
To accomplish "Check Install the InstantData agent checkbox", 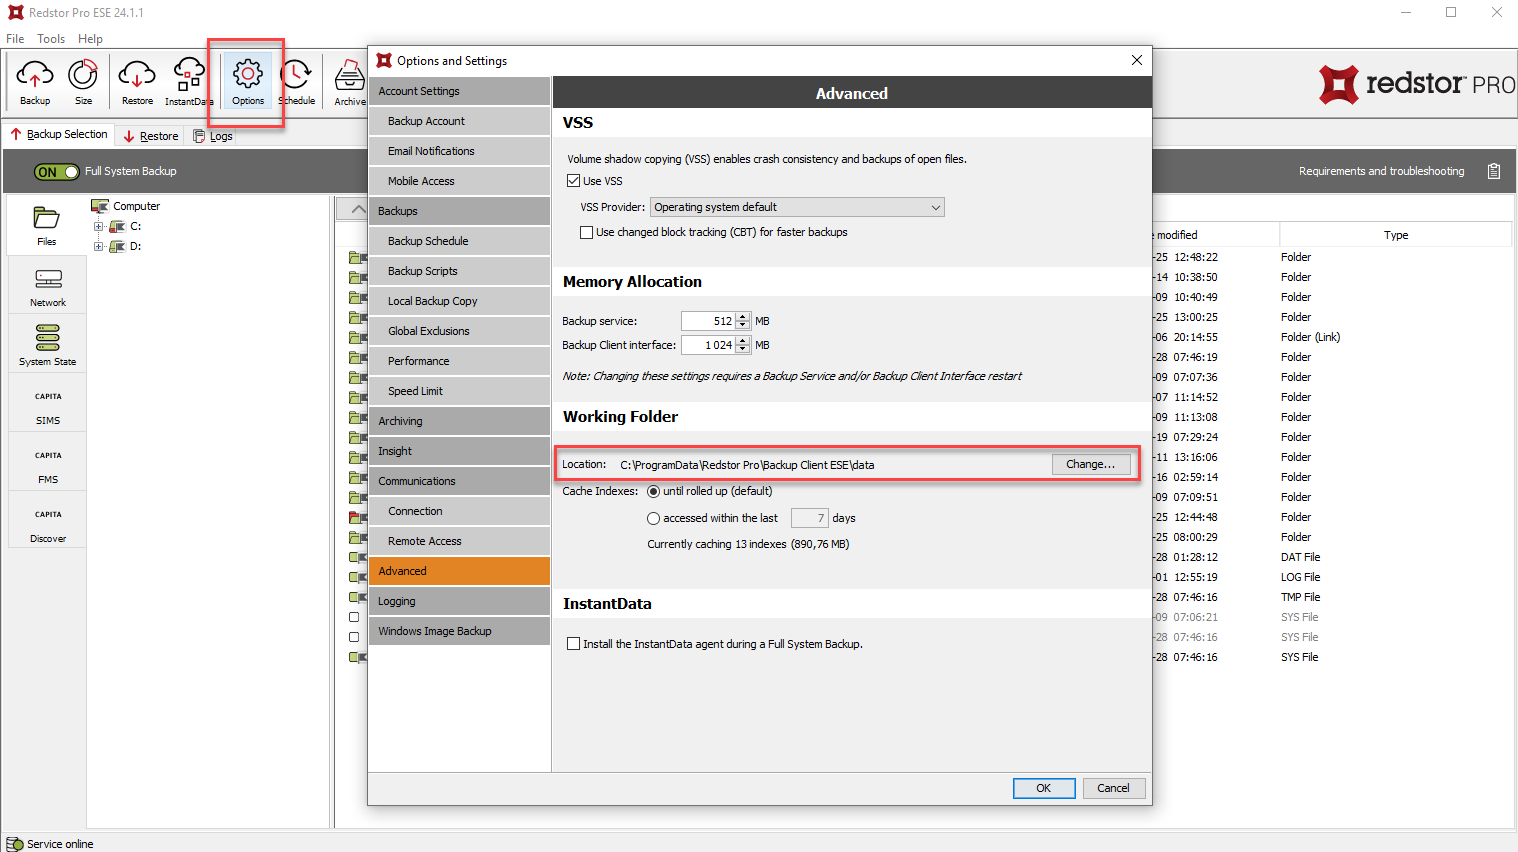I will click(574, 644).
